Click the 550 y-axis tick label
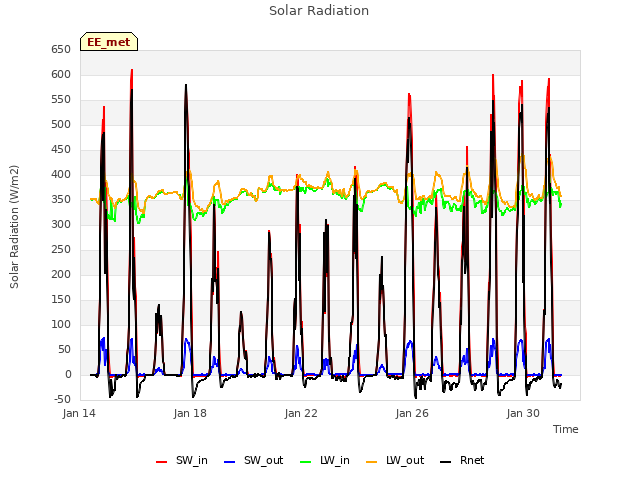Image resolution: width=640 pixels, height=480 pixels. pyautogui.click(x=61, y=100)
